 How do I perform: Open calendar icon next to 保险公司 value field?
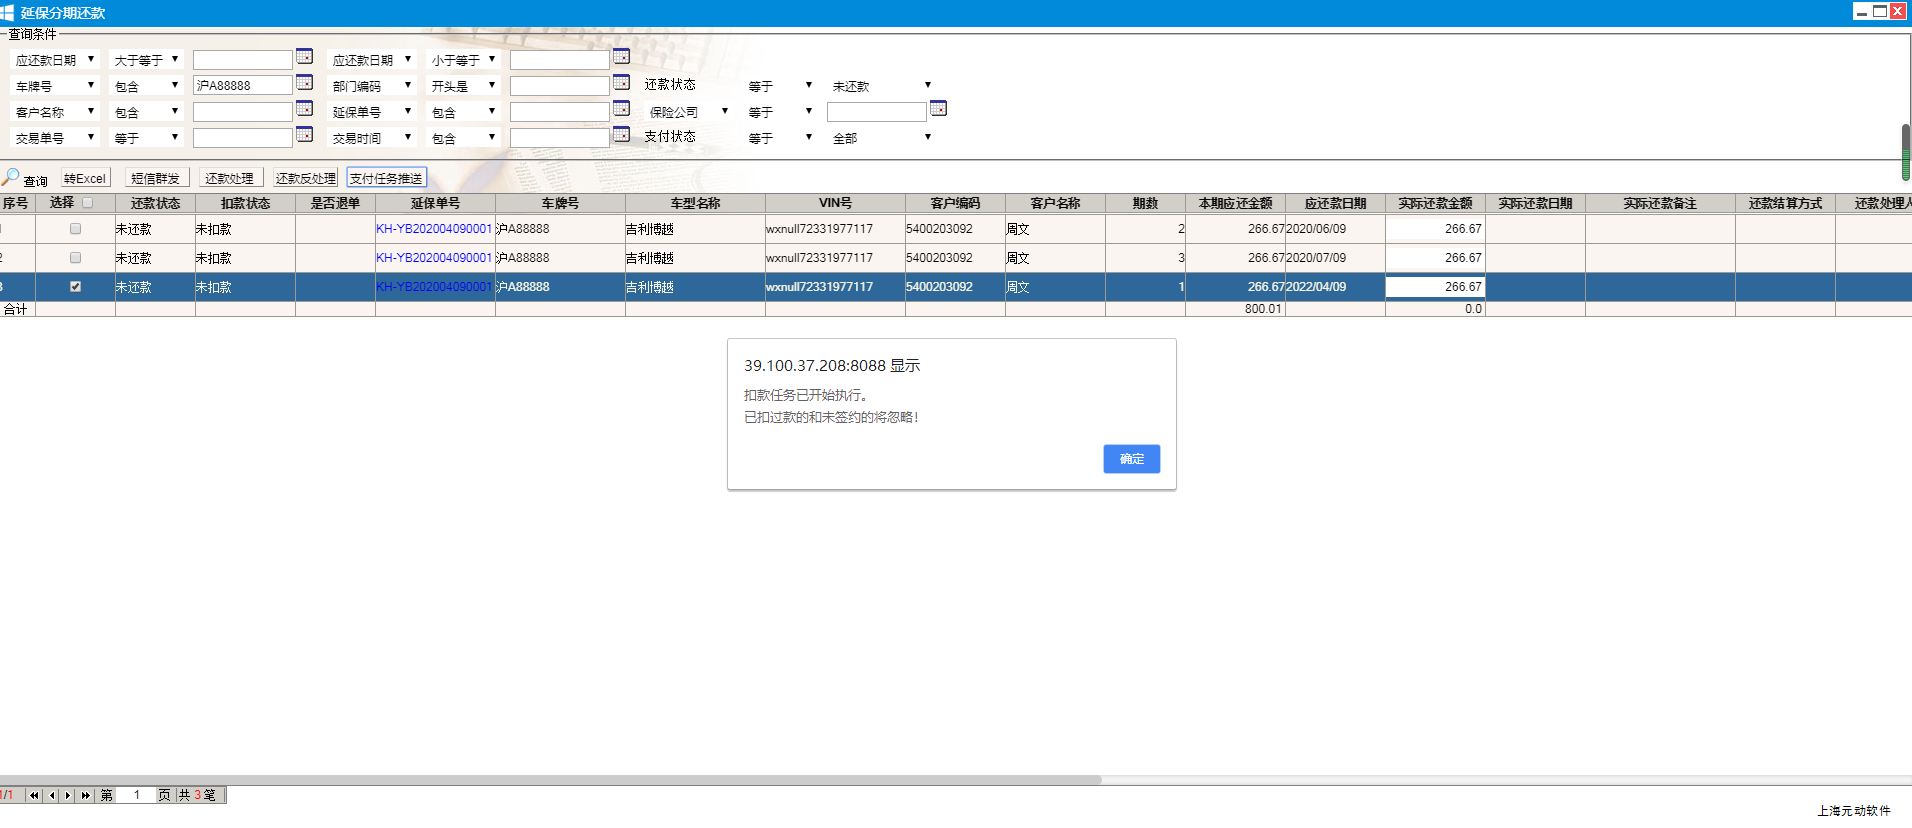938,108
